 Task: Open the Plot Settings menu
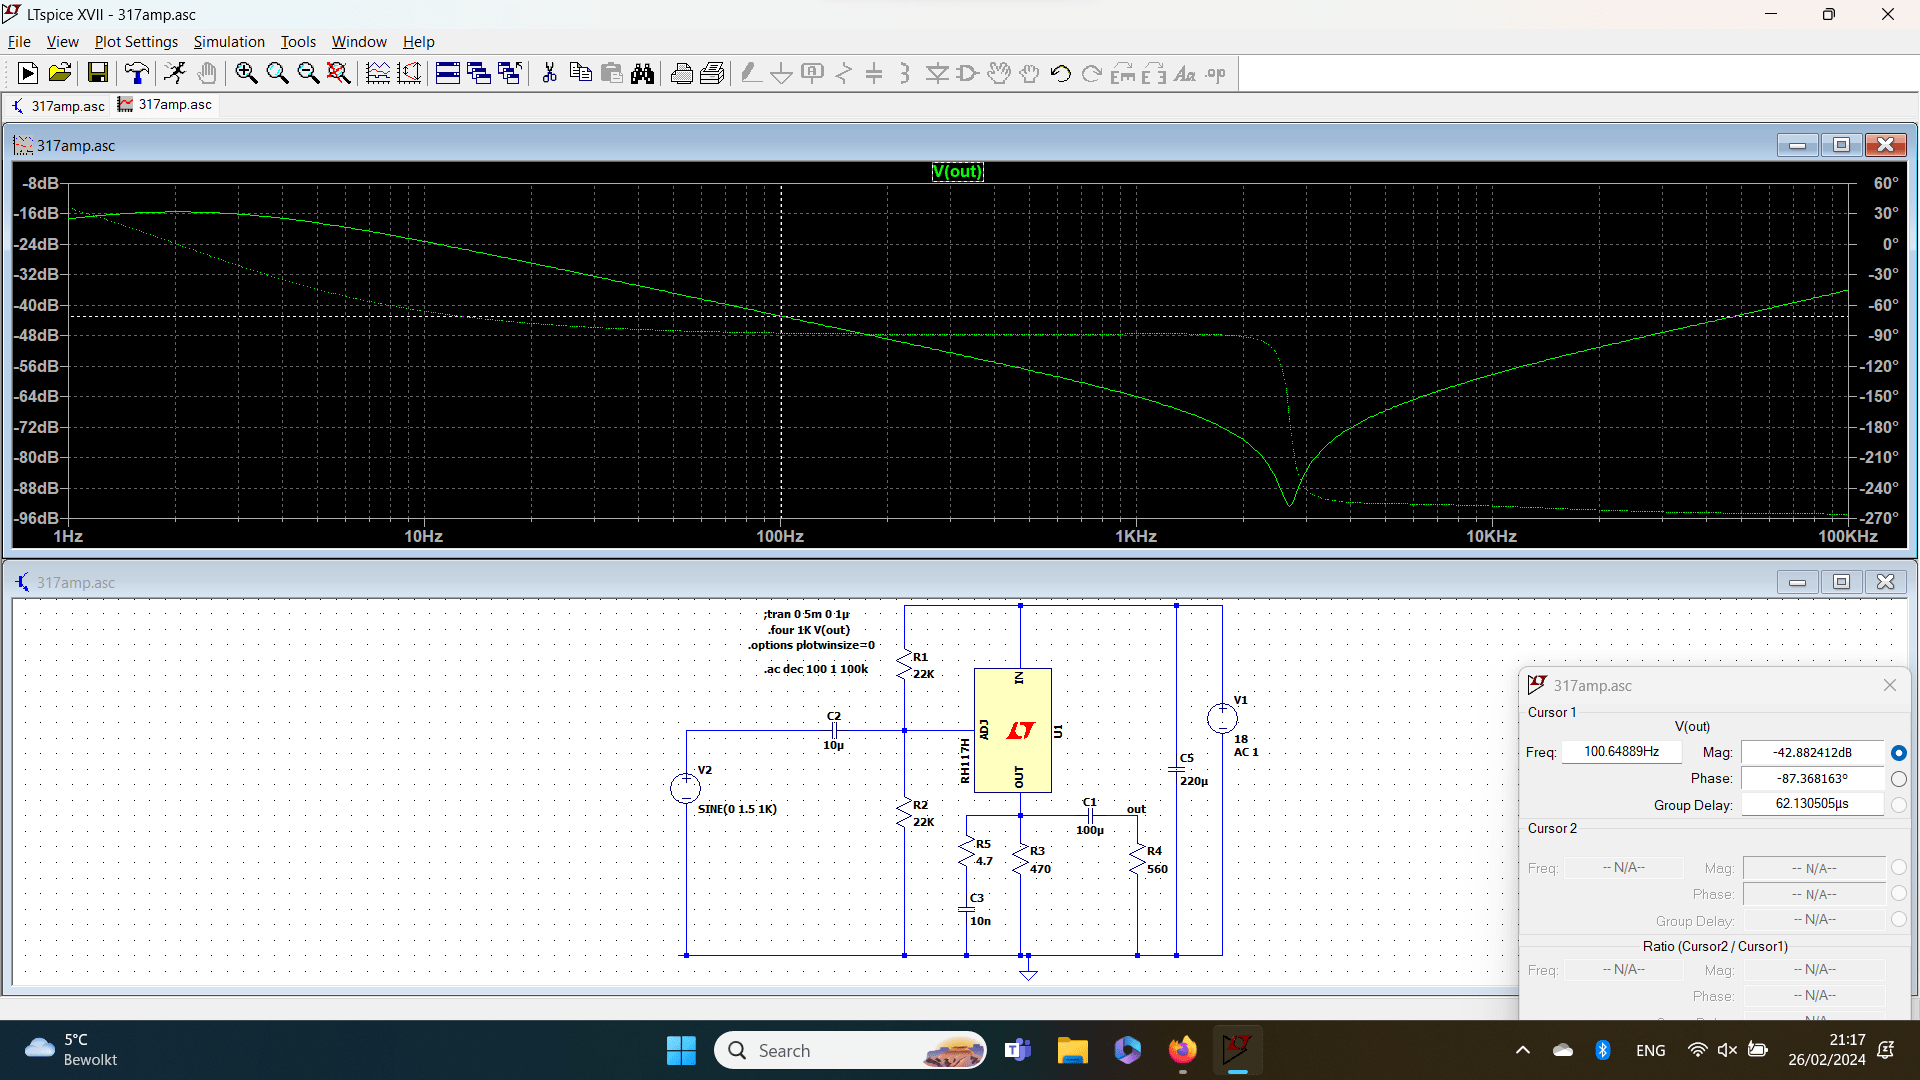point(136,41)
